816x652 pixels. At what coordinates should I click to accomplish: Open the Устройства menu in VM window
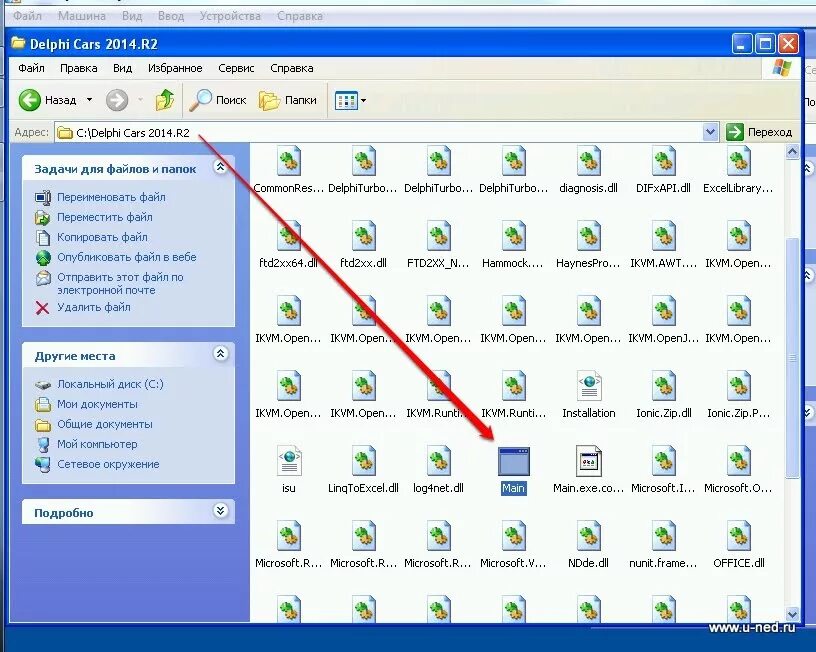click(x=230, y=16)
